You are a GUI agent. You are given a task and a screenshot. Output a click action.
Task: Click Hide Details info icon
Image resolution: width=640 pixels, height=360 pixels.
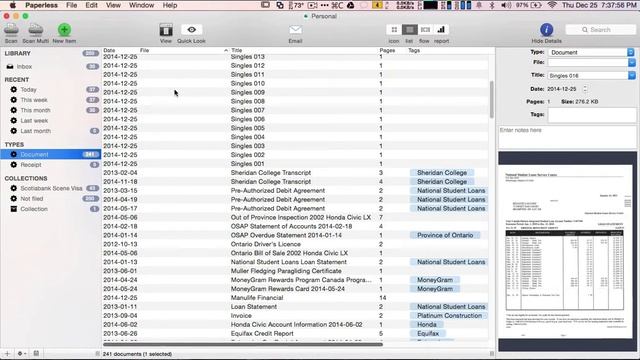tap(547, 29)
